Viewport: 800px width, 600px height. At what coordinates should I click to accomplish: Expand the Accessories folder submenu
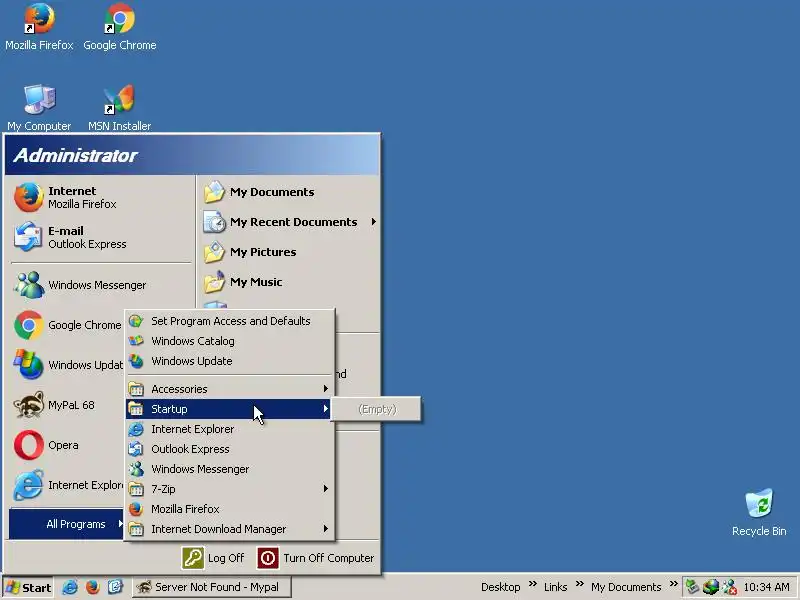point(230,389)
